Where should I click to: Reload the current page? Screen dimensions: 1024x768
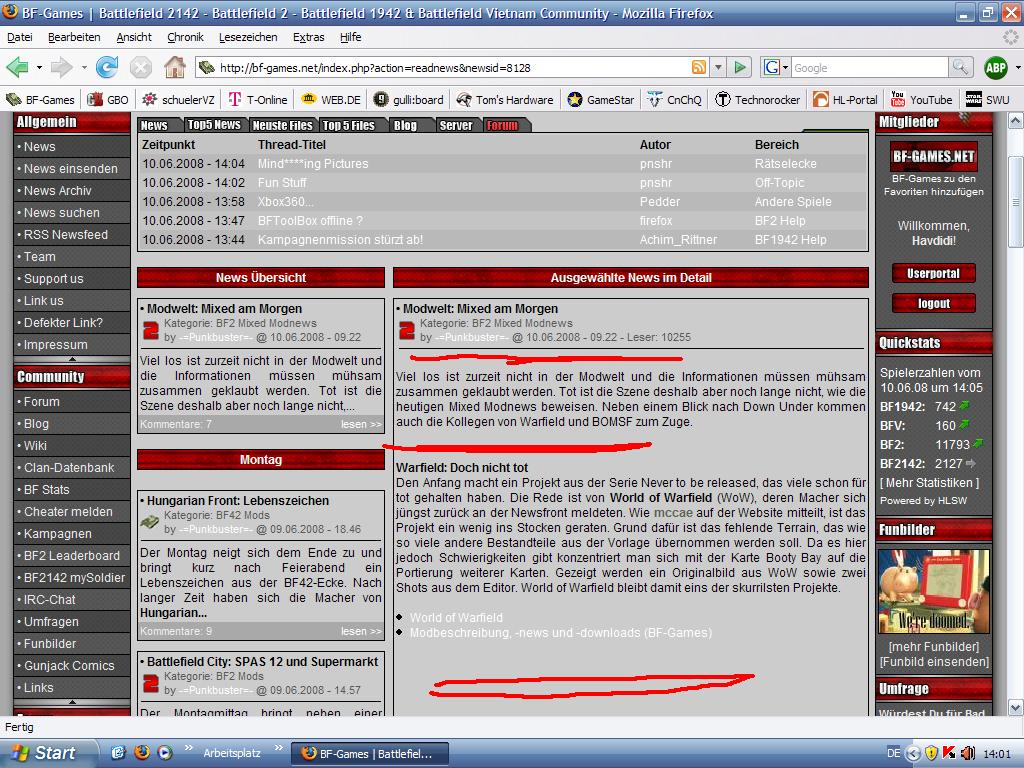pyautogui.click(x=106, y=67)
